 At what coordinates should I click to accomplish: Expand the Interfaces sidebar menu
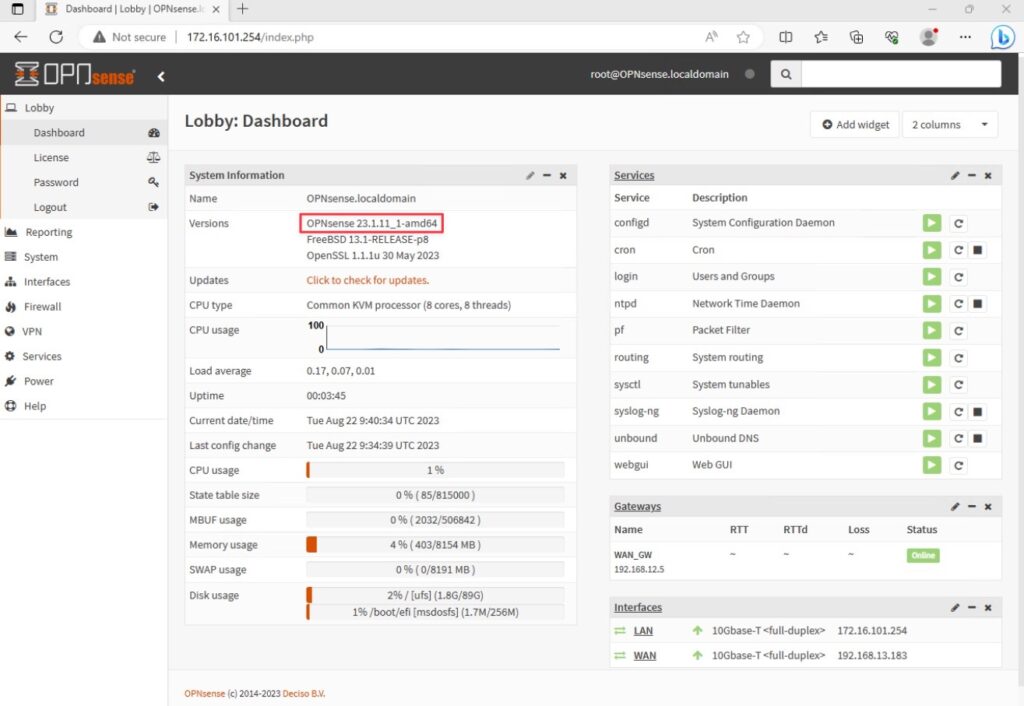84,281
